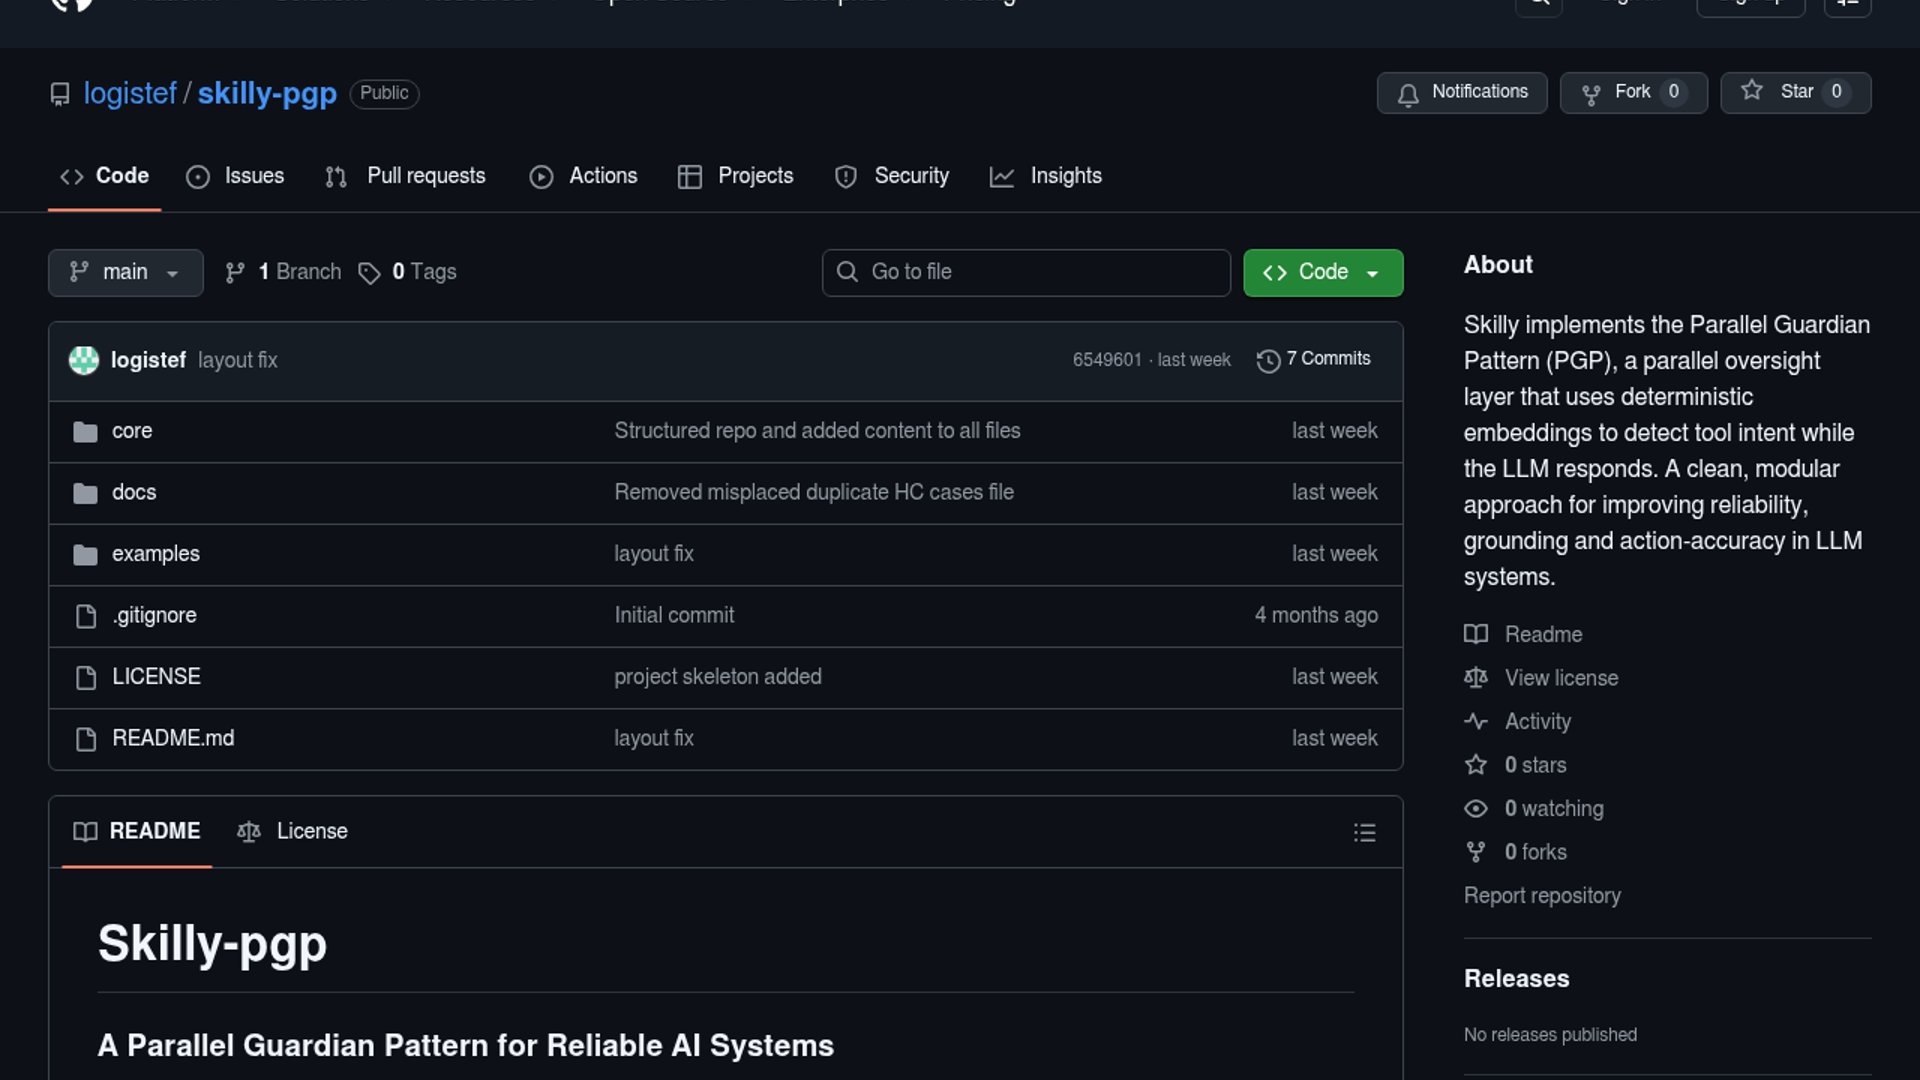The width and height of the screenshot is (1920, 1080).
Task: Open the logistef owner profile link
Action: [130, 93]
